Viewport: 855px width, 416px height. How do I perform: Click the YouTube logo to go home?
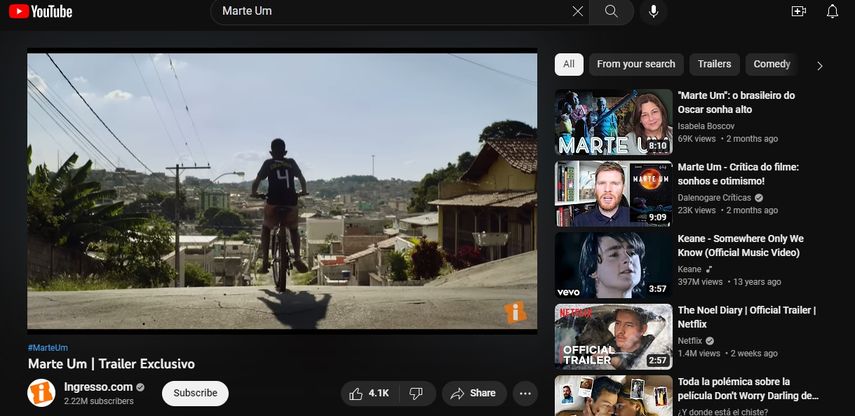click(40, 11)
